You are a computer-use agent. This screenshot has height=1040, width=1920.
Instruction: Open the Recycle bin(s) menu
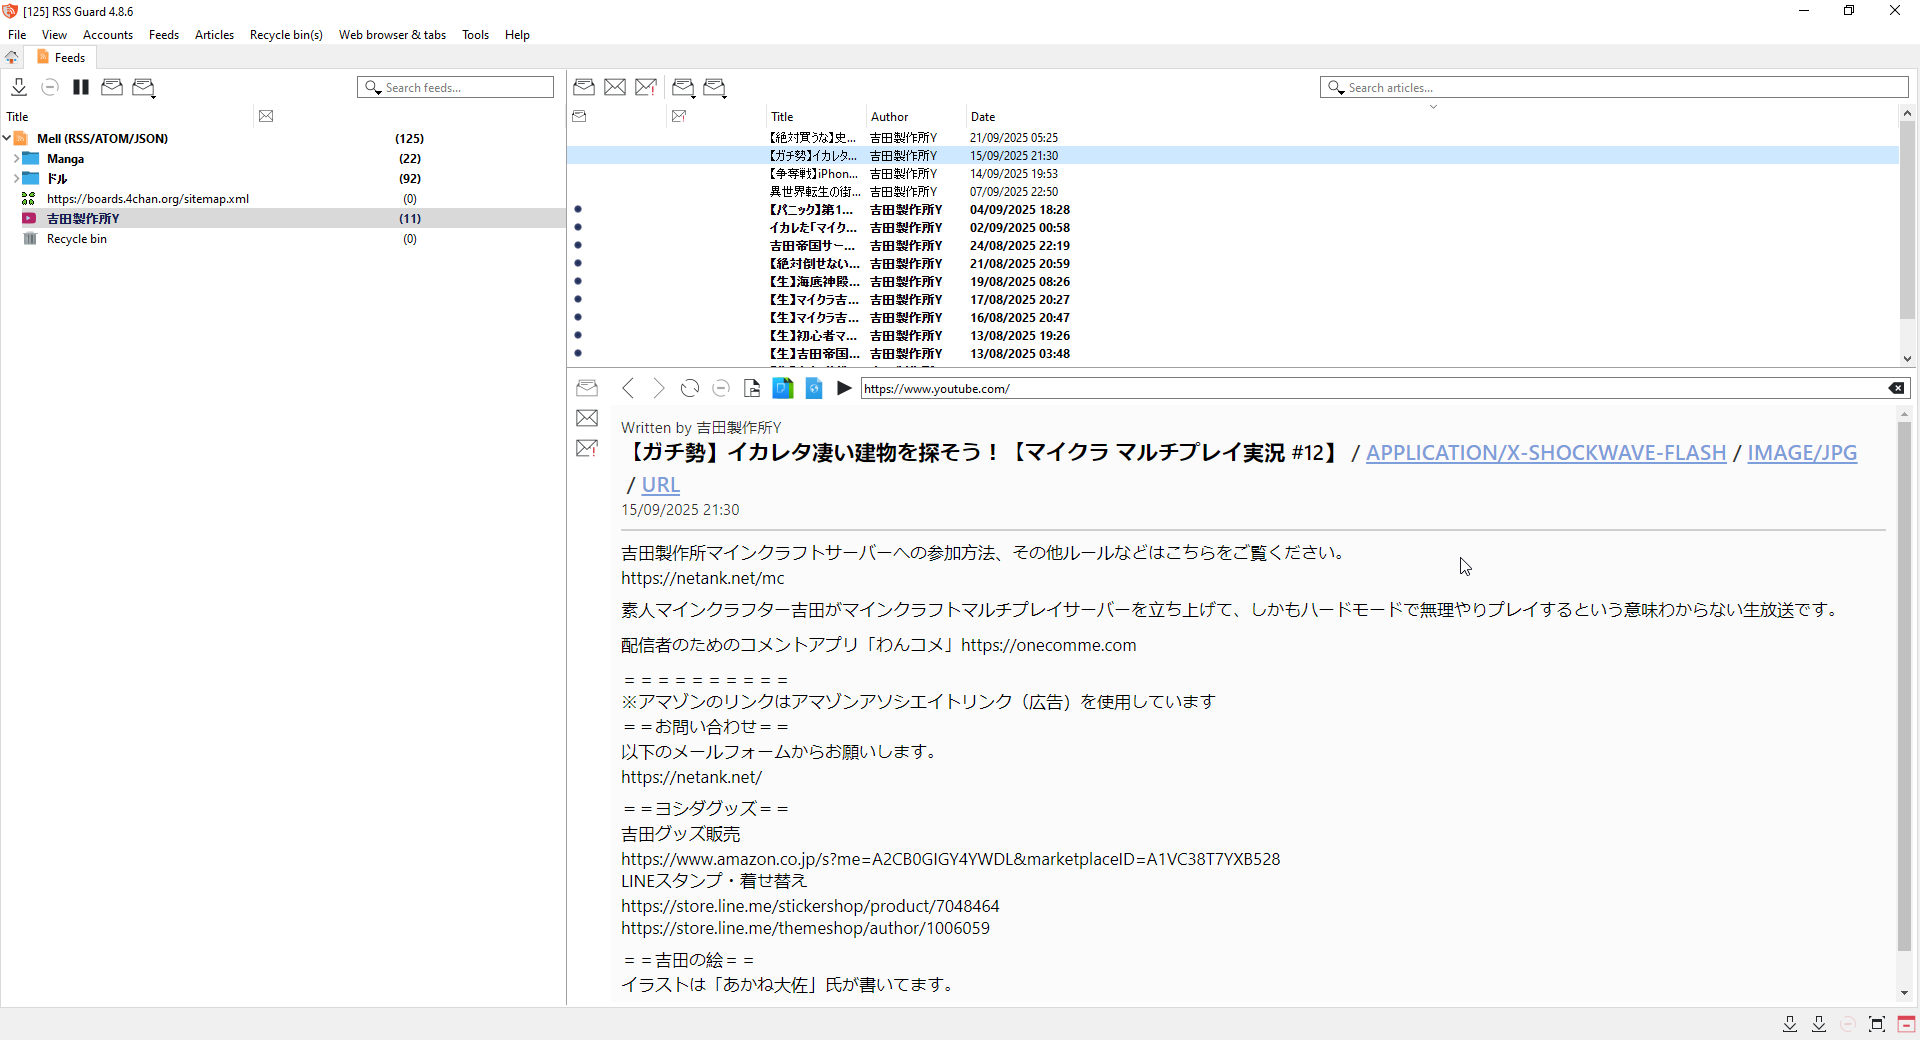[x=286, y=34]
